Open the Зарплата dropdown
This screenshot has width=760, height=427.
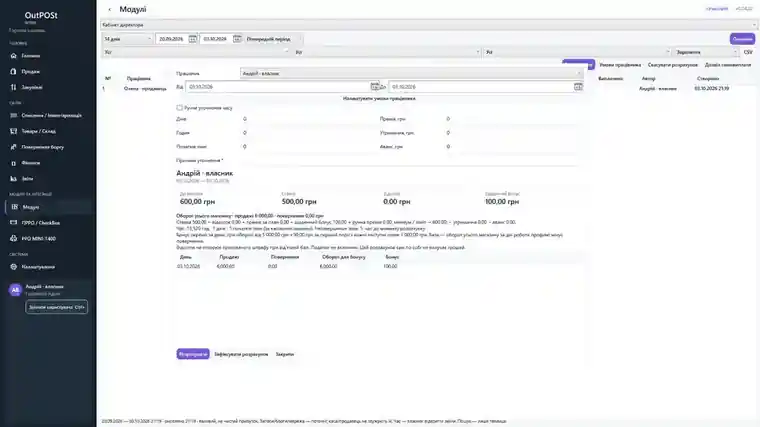coord(706,52)
